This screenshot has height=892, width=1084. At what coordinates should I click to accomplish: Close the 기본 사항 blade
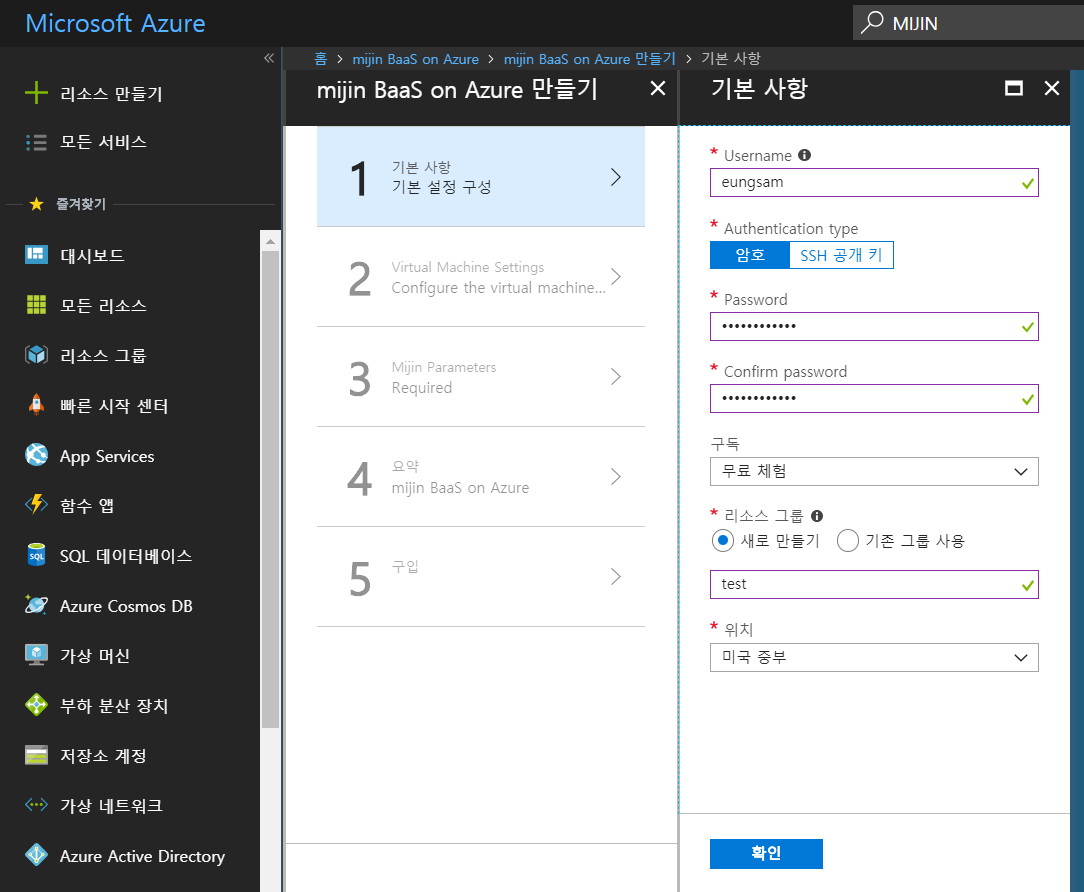[1052, 88]
